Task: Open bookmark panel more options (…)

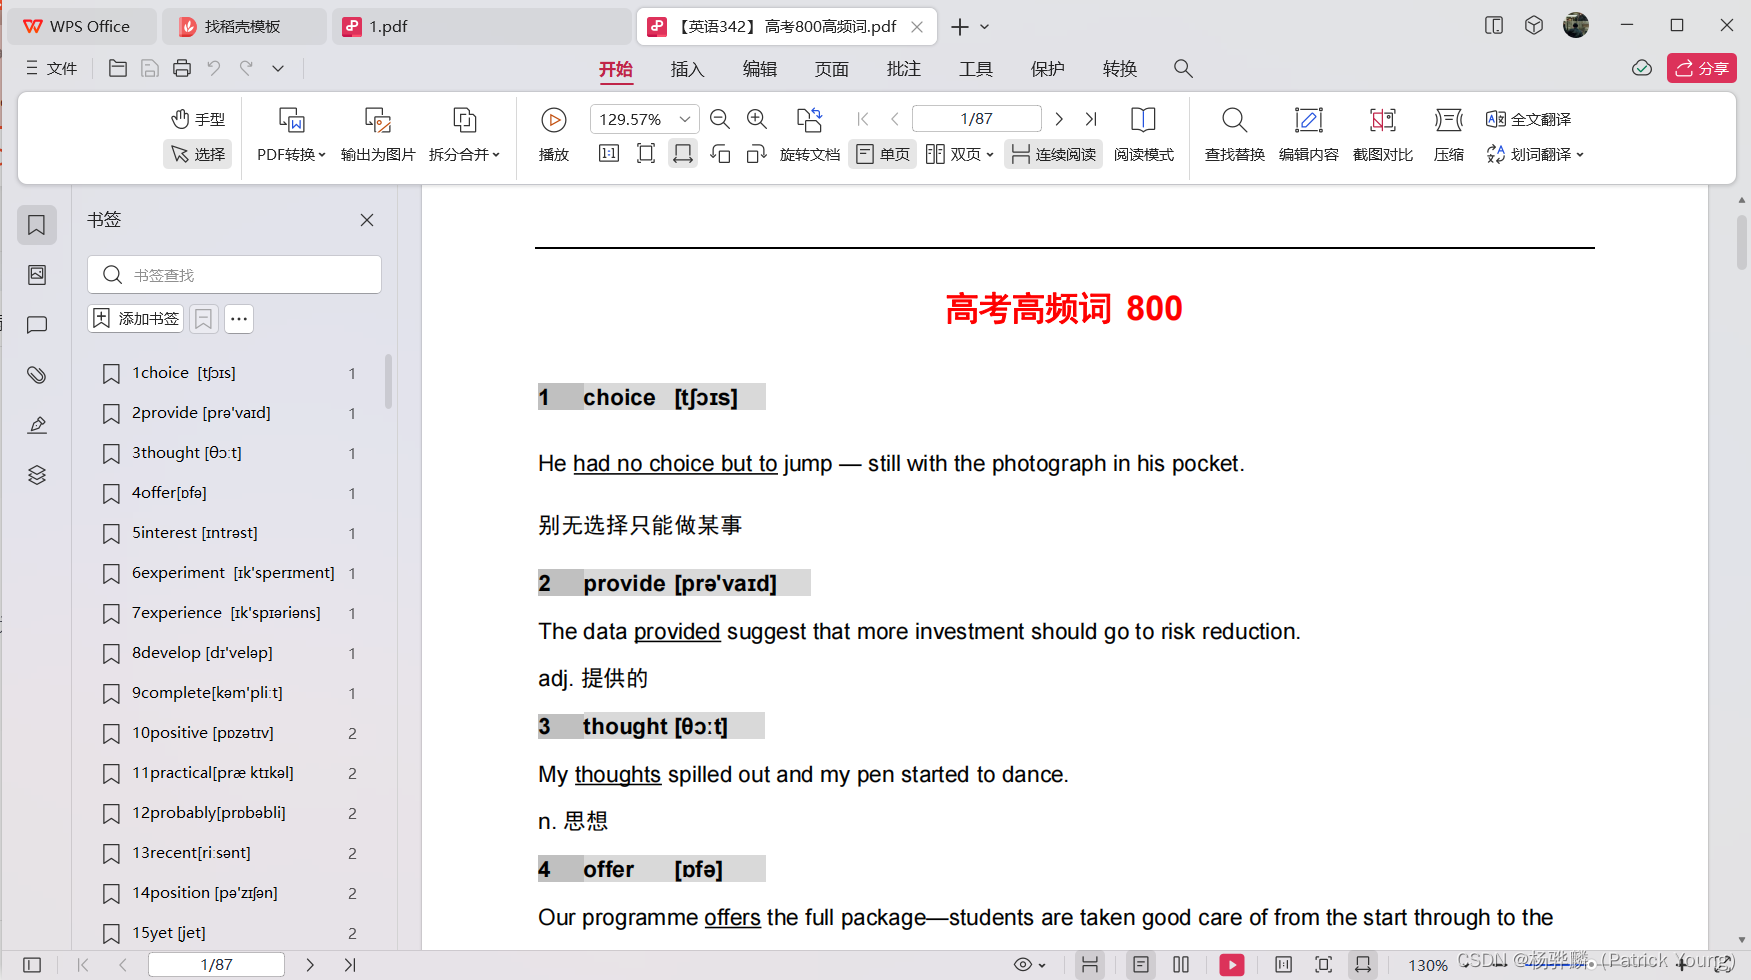Action: click(x=238, y=318)
